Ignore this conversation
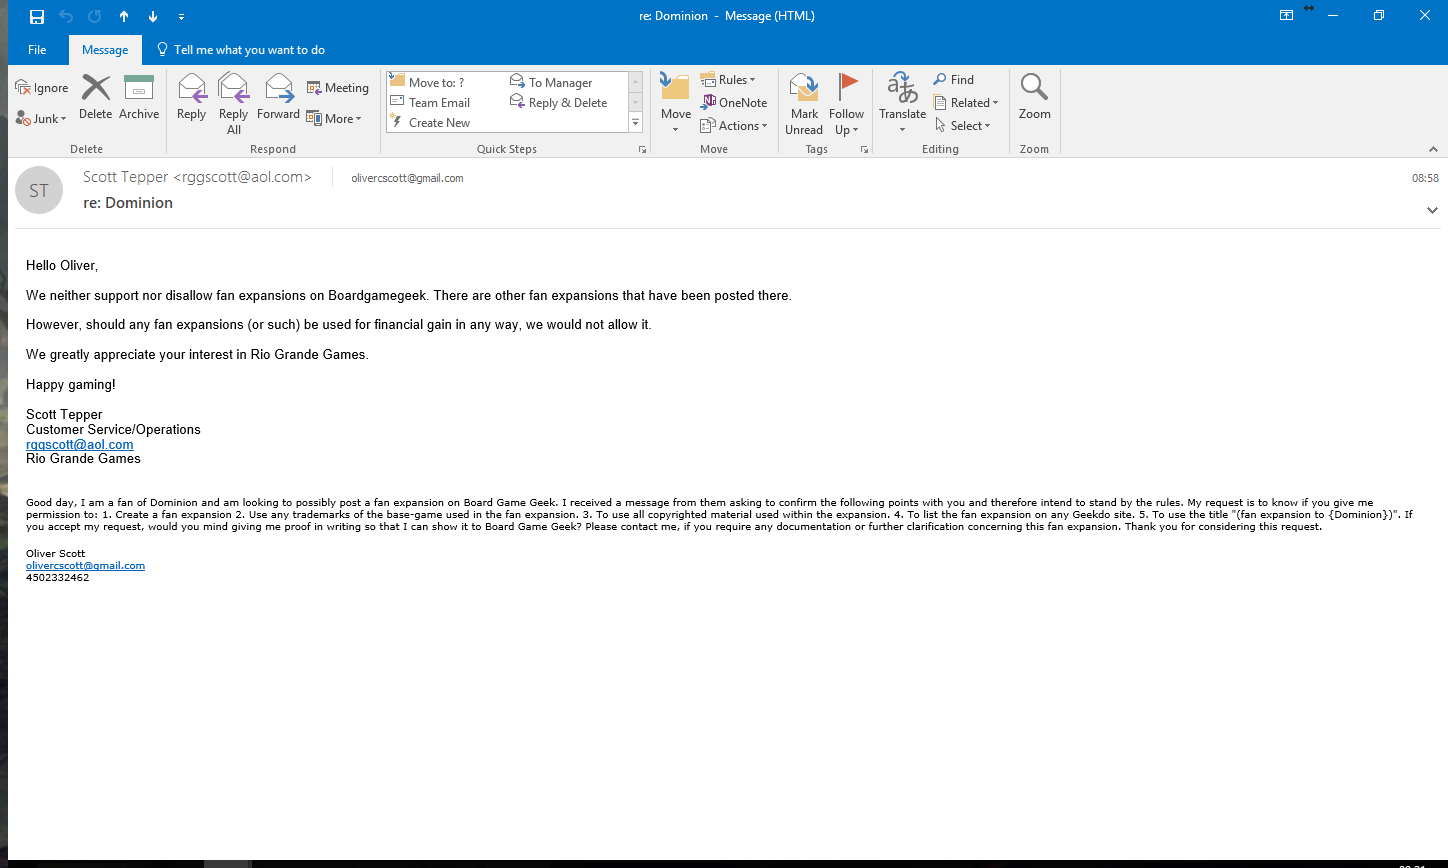 42,88
